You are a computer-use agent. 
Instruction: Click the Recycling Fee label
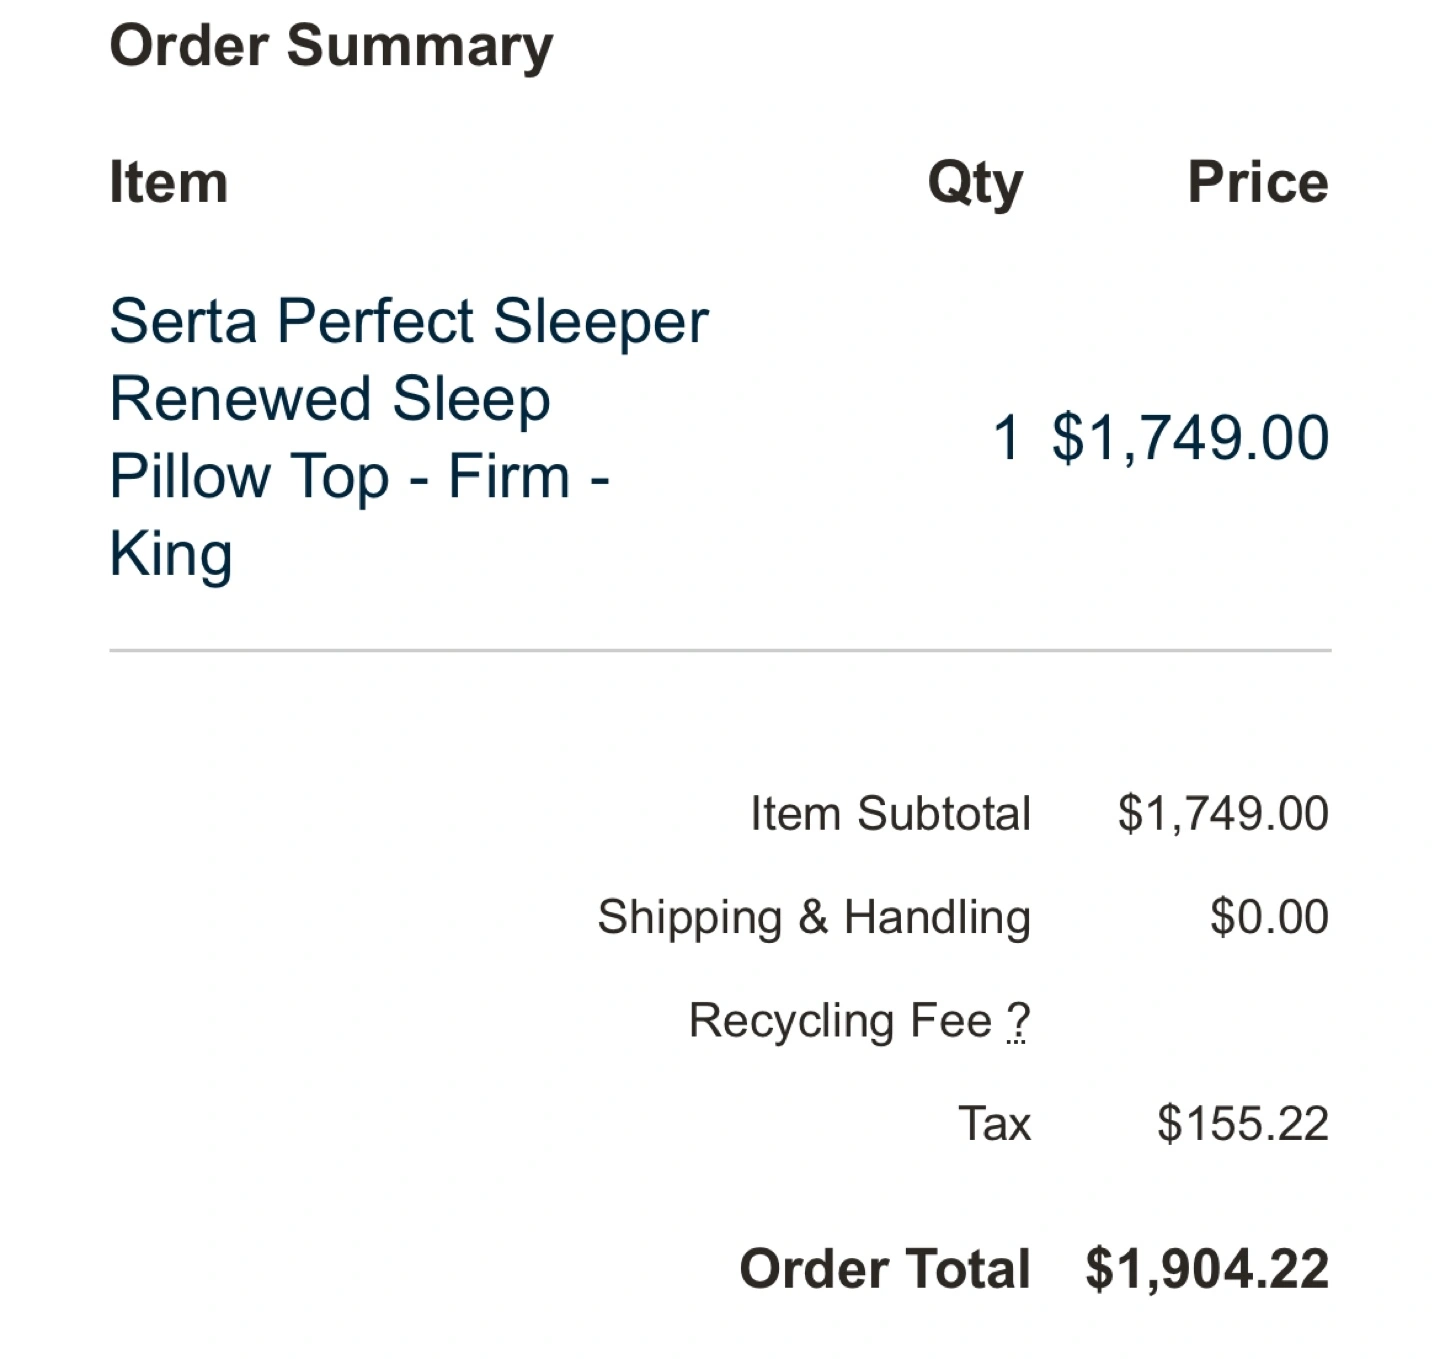841,1022
